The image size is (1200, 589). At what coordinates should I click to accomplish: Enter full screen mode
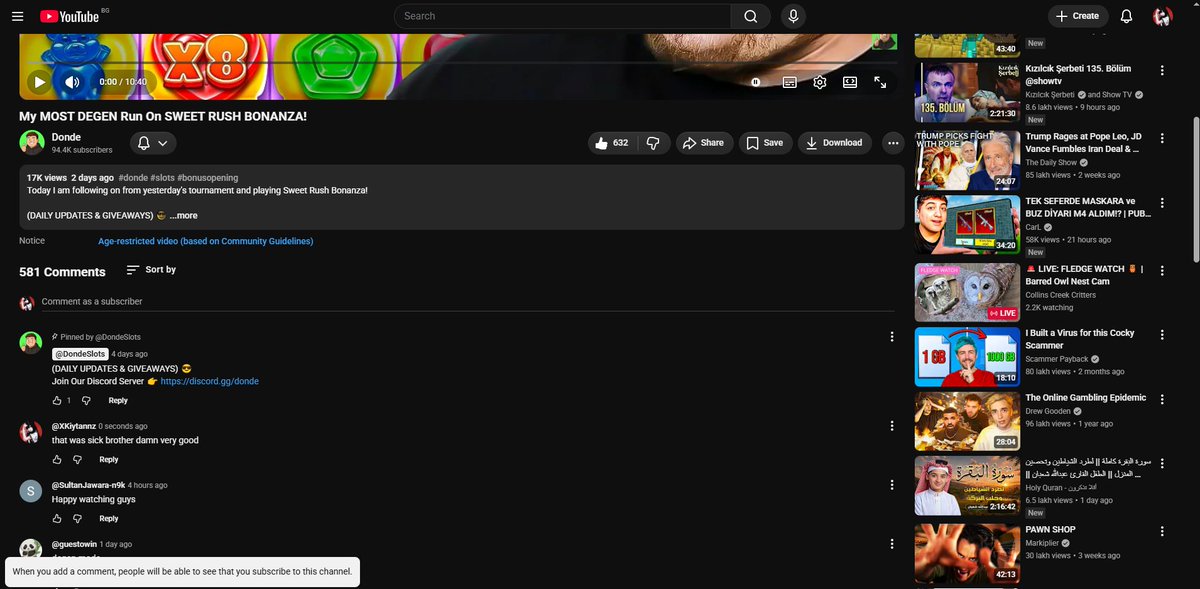(x=880, y=83)
